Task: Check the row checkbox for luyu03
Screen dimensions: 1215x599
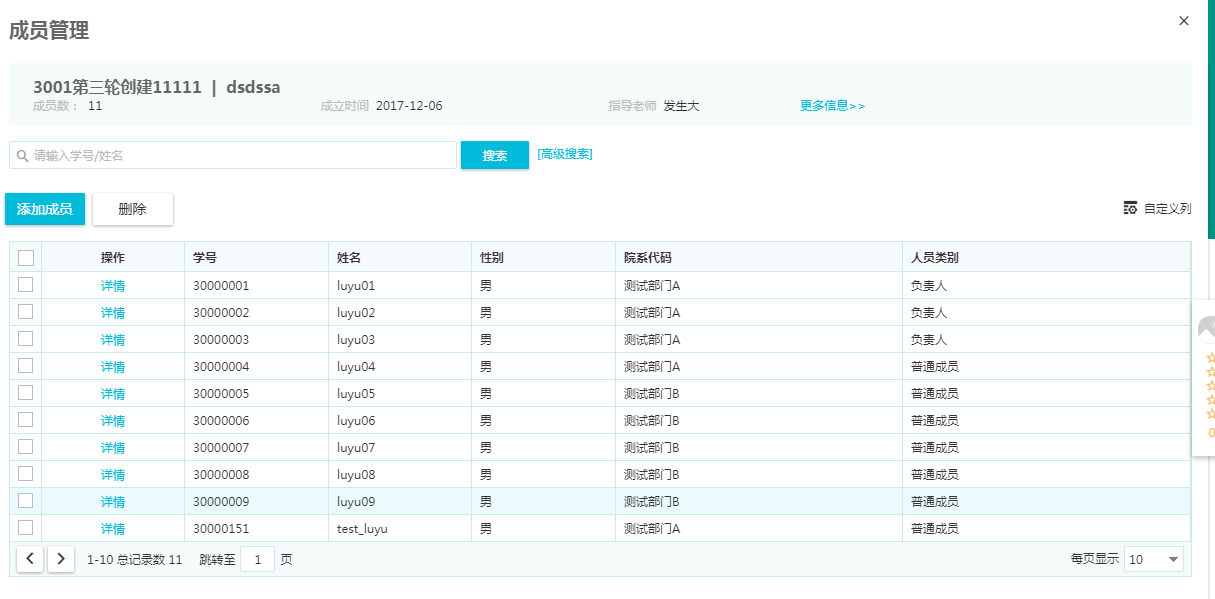Action: click(x=26, y=339)
